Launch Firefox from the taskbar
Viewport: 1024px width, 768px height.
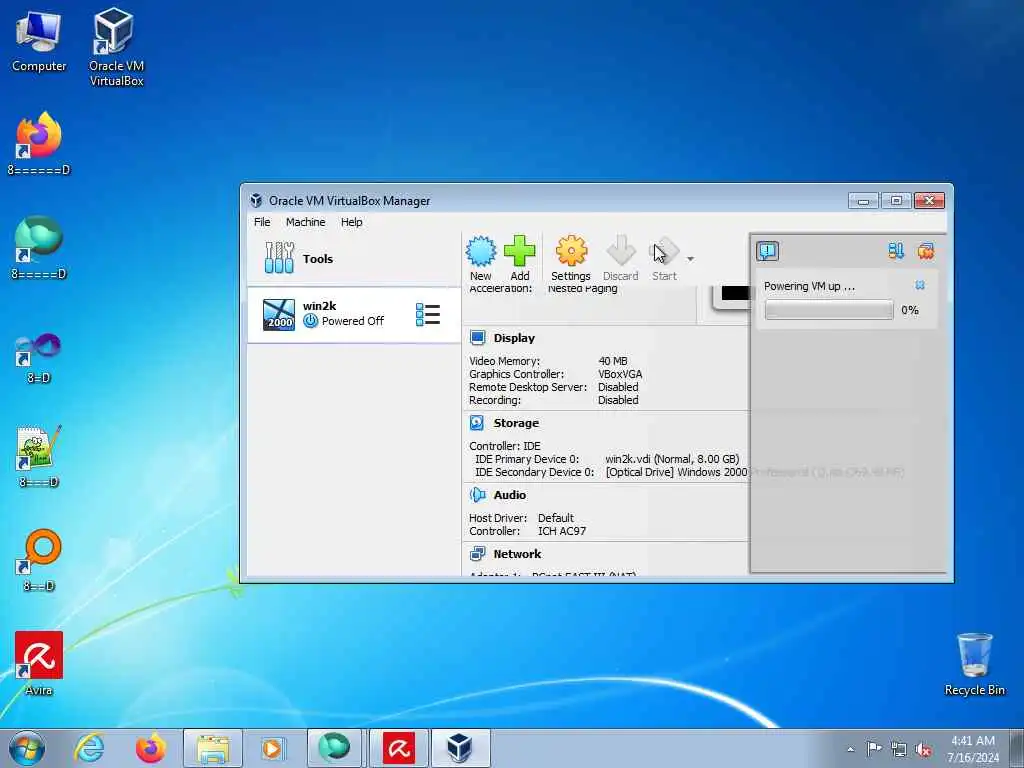151,748
